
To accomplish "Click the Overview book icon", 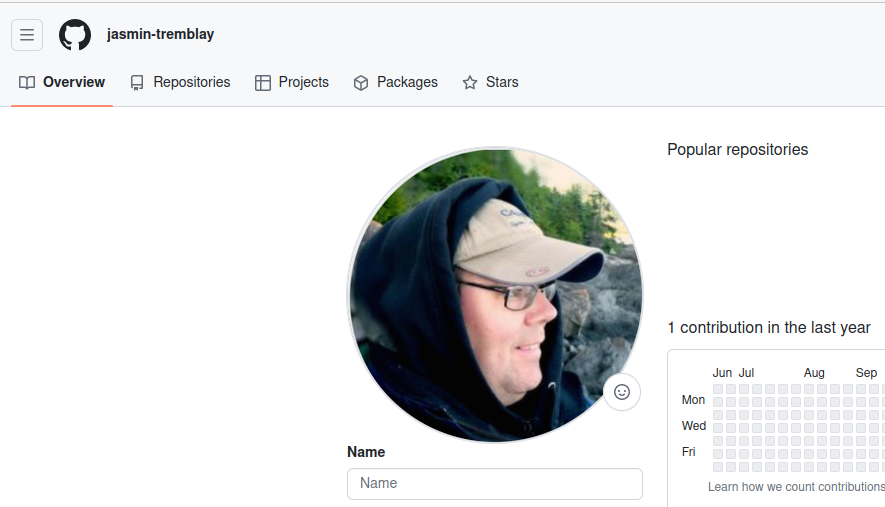I will pyautogui.click(x=27, y=83).
